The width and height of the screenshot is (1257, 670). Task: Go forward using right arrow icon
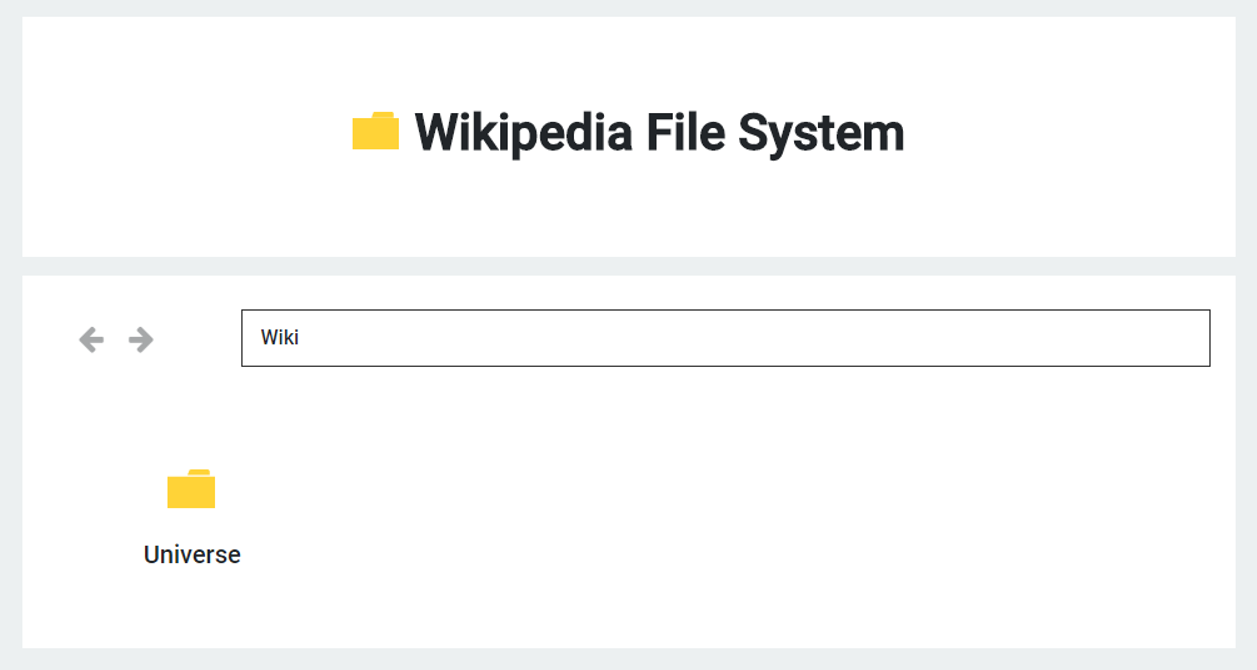[141, 340]
